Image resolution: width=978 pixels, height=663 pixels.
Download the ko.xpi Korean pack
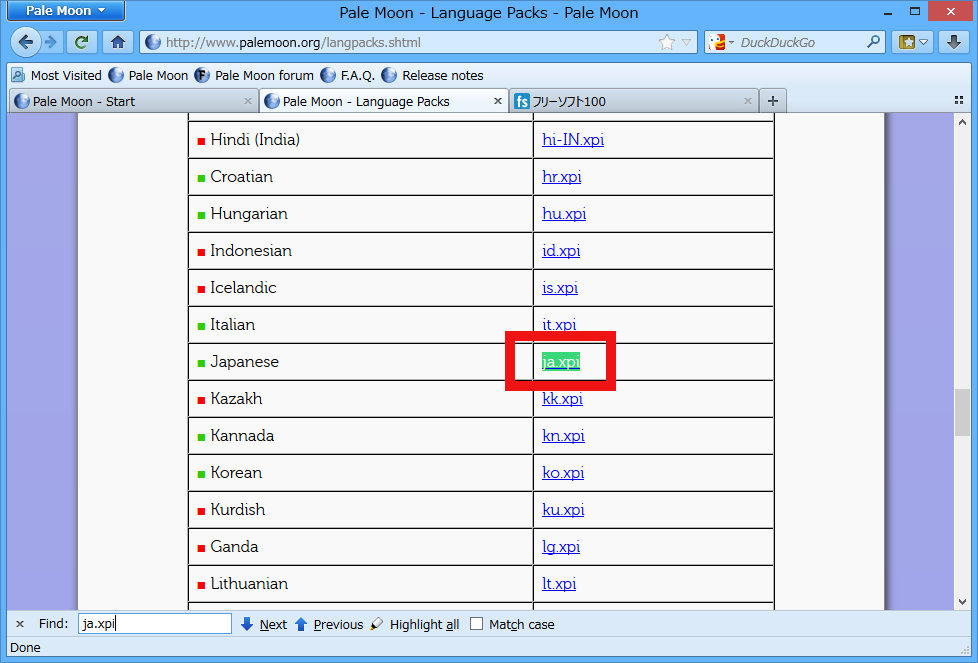[563, 473]
